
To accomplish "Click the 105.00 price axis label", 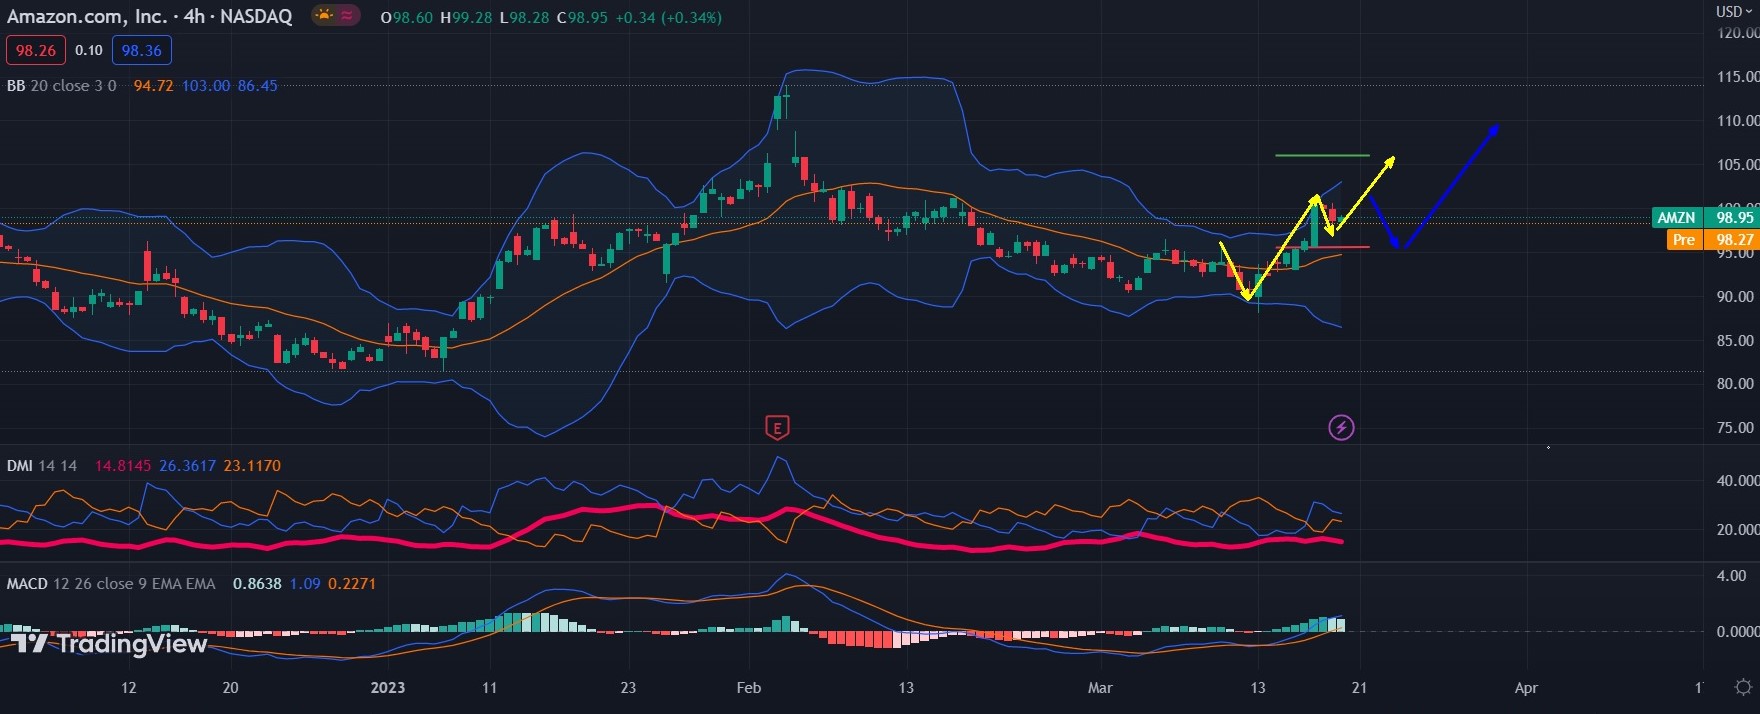I will pyautogui.click(x=1737, y=165).
